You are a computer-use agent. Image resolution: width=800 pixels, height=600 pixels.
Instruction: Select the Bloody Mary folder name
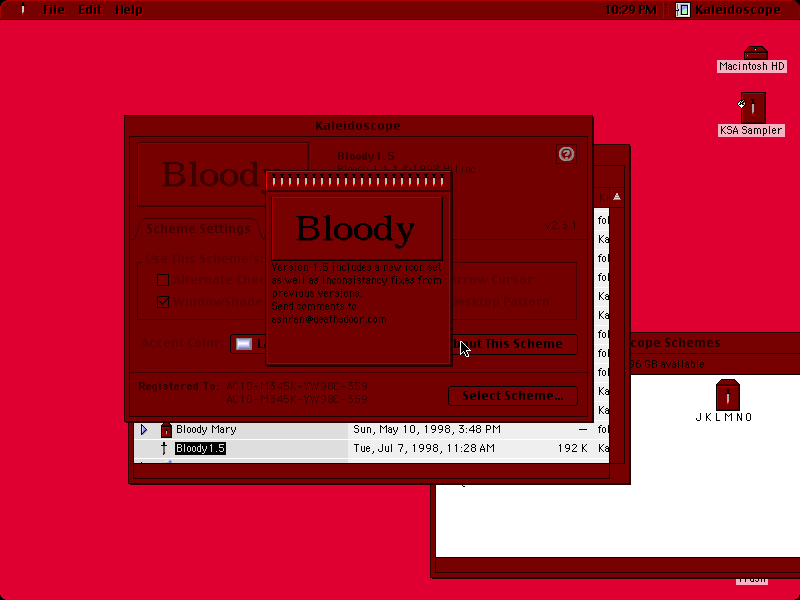[206, 430]
